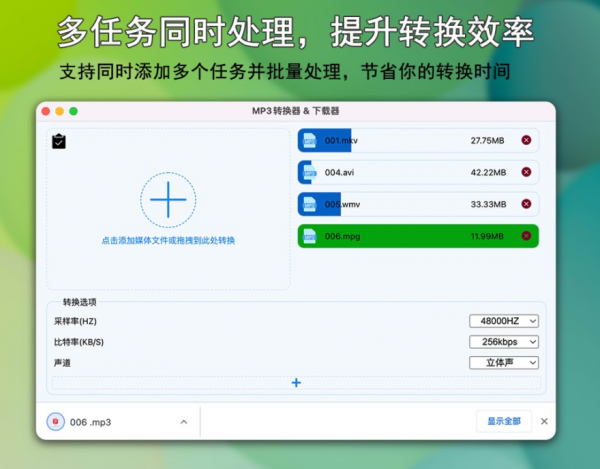Click the green fullscreen window button

coord(73,111)
